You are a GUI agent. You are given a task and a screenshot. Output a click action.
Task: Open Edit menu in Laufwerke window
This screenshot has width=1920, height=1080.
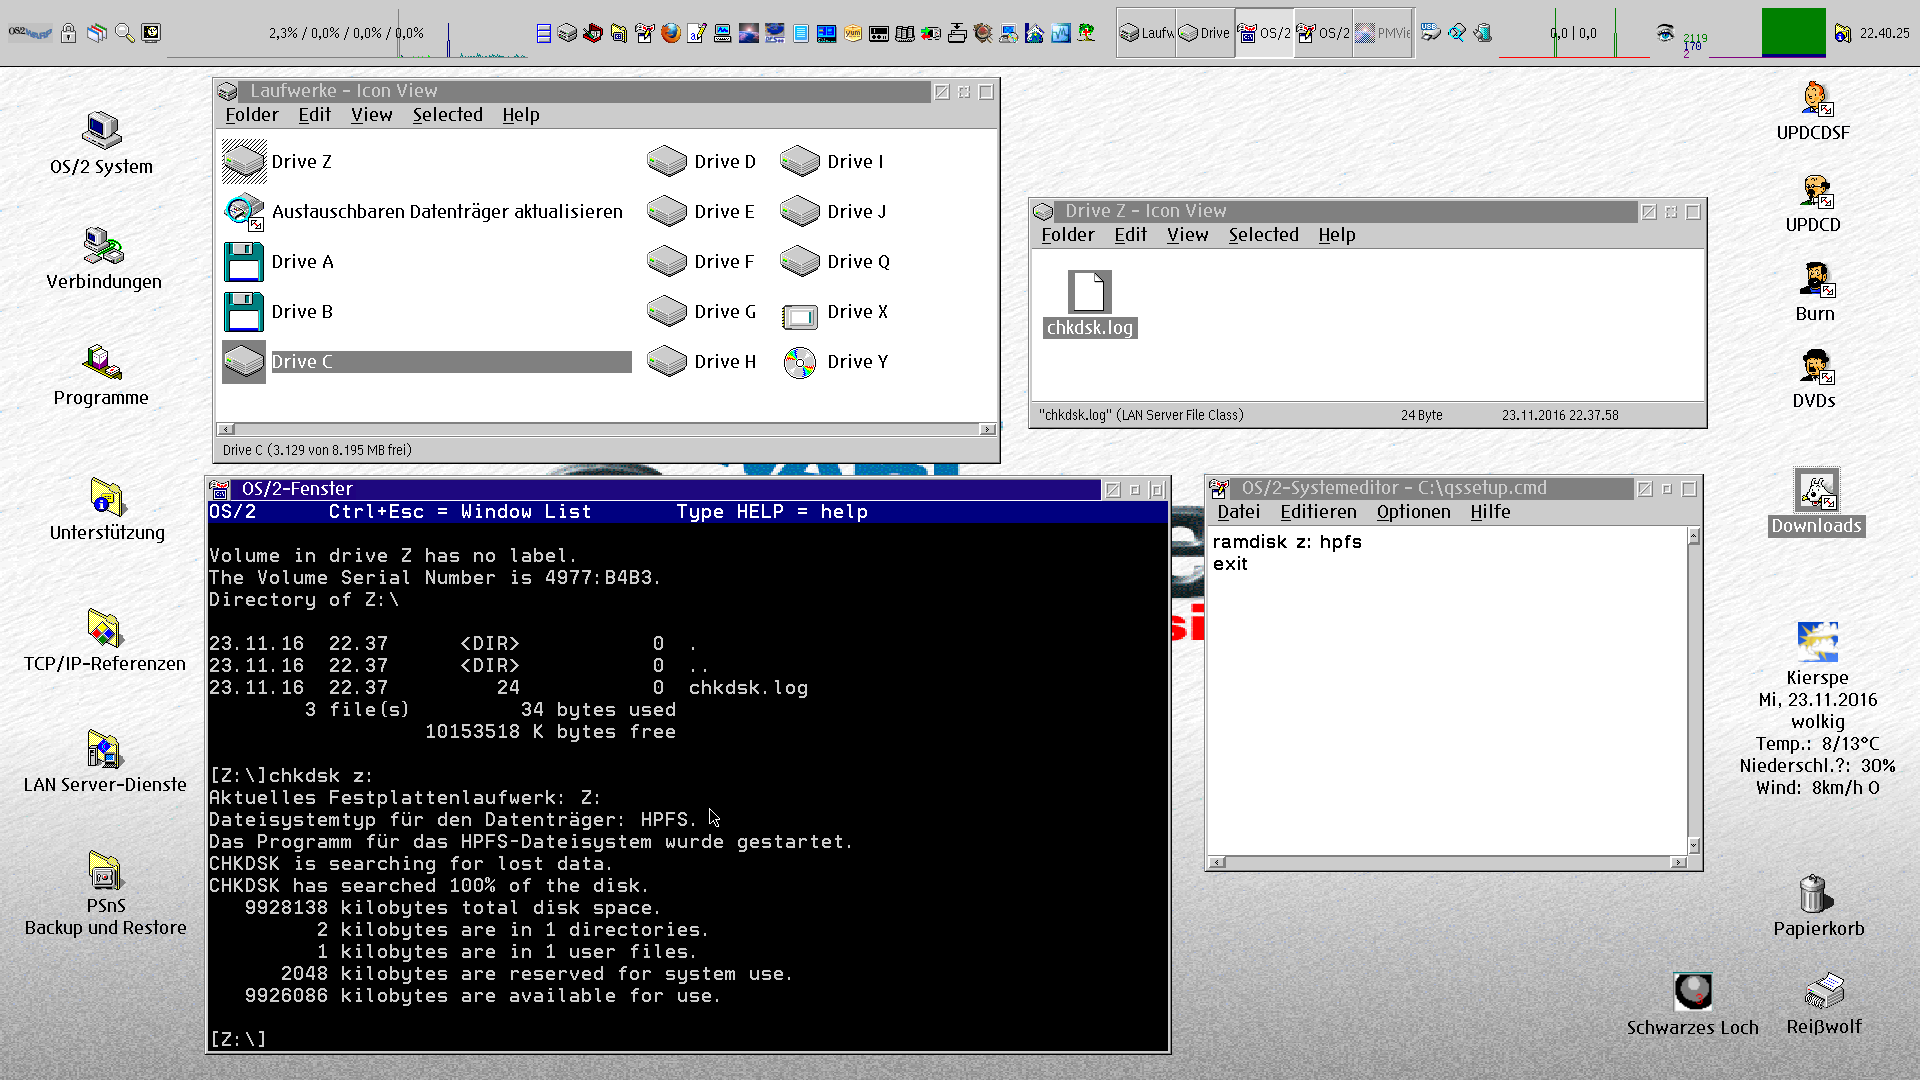point(314,115)
